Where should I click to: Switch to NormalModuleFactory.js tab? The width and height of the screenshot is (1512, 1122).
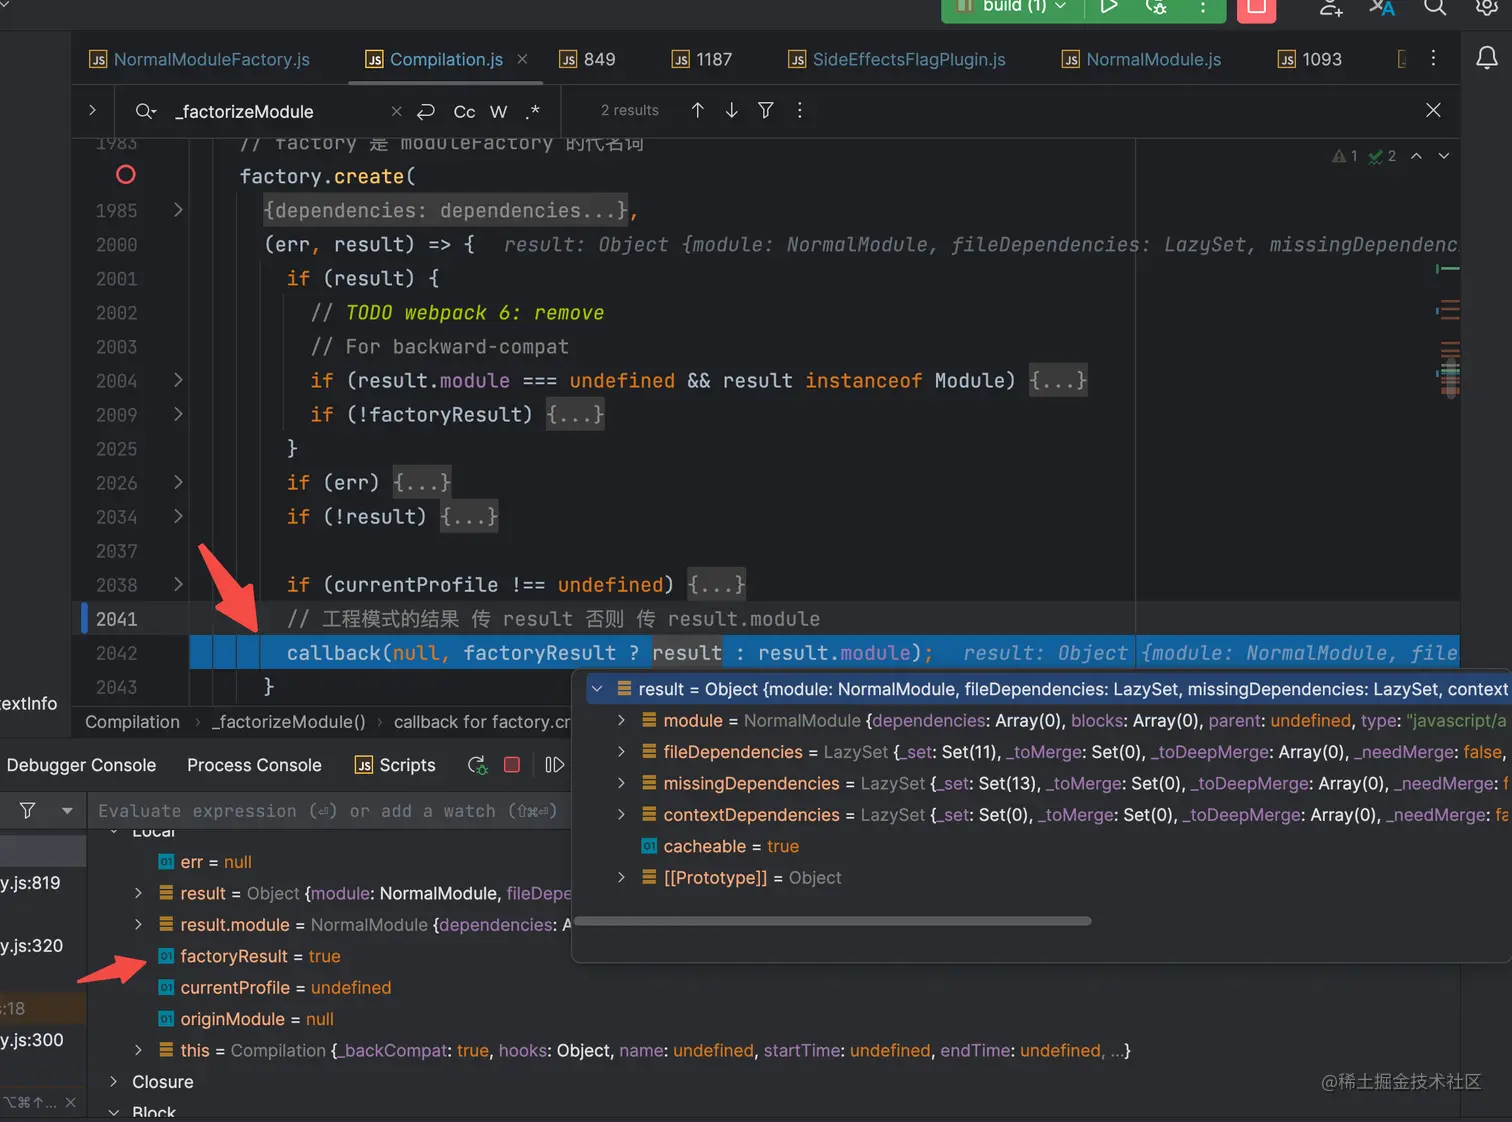200,59
